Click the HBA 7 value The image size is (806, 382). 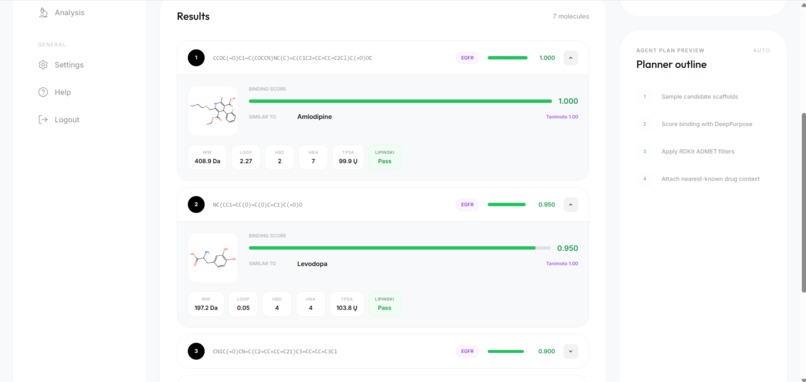pos(313,161)
